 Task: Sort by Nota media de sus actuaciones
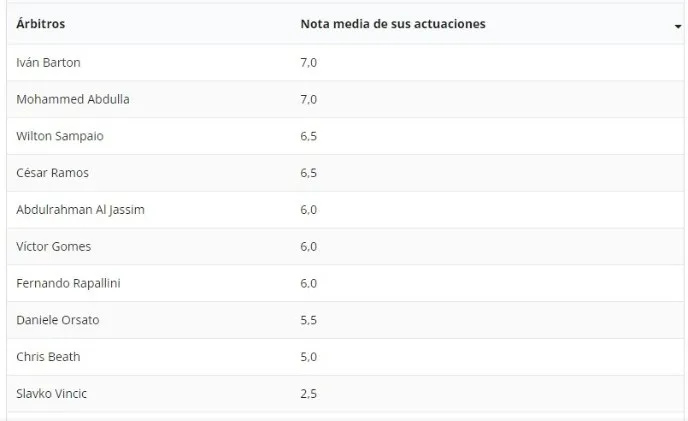point(393,24)
